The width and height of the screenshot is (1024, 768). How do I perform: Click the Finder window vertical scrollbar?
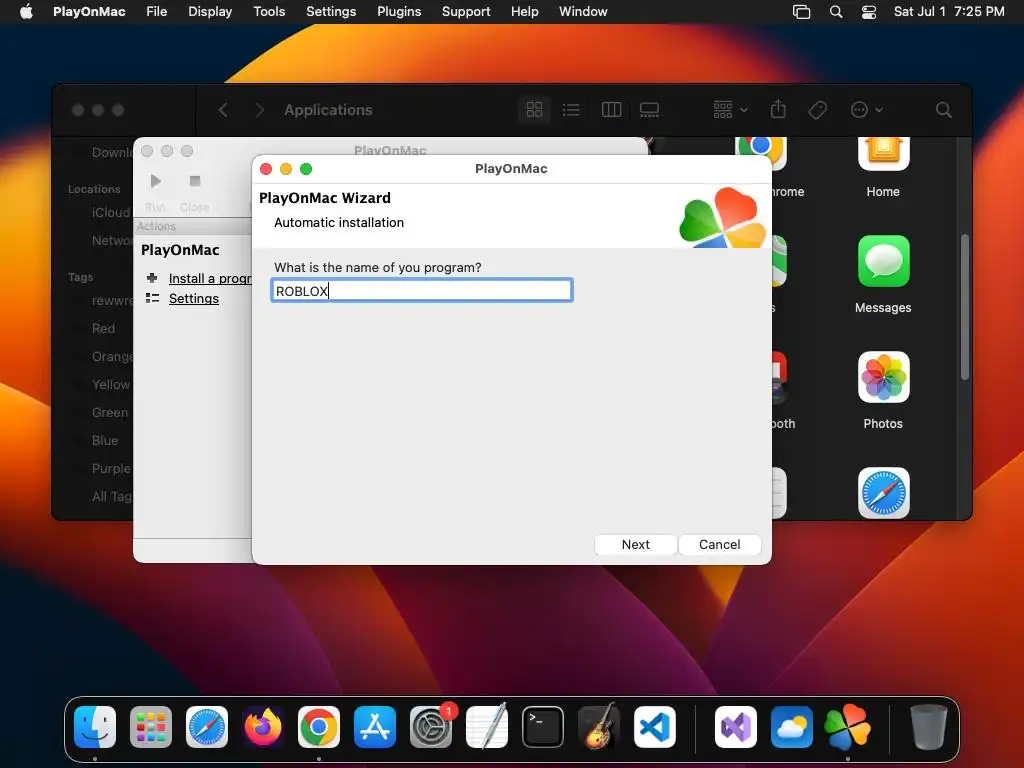pyautogui.click(x=965, y=307)
